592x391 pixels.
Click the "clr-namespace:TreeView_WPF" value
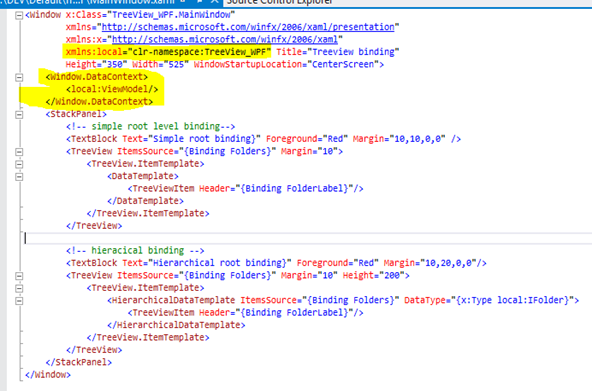click(x=199, y=52)
